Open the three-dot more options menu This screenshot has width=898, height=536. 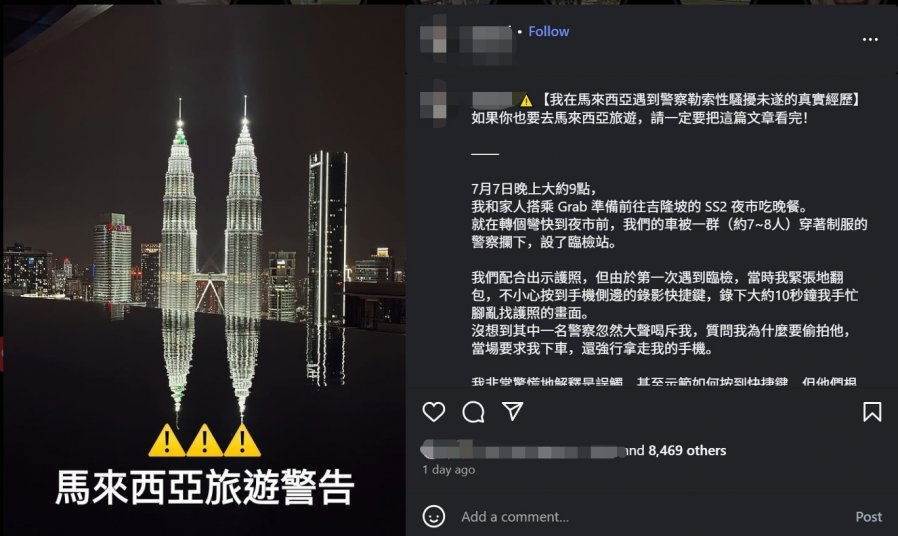[870, 40]
